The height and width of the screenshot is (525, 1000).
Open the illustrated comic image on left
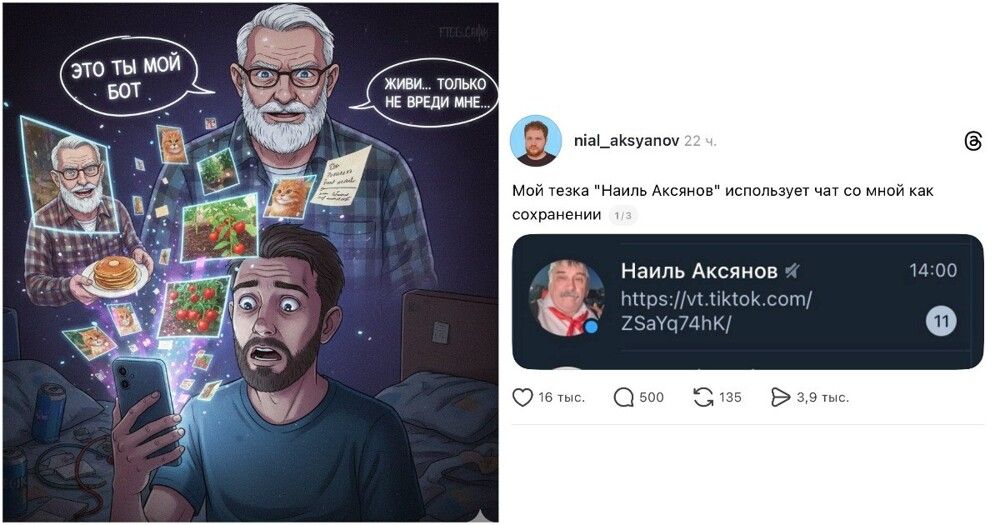coord(251,262)
